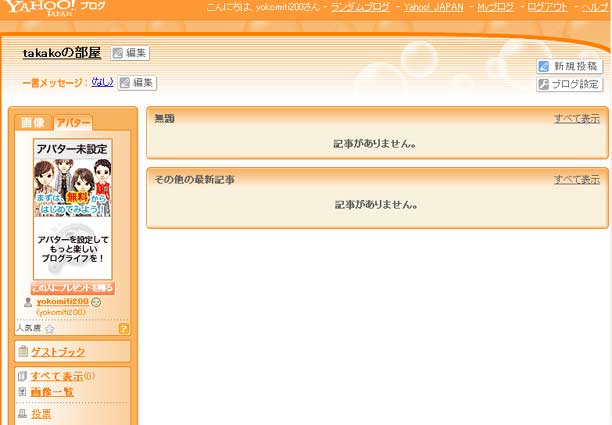Click the popularity help question-mark icon
Viewport: 612px width, 425px height.
124,328
